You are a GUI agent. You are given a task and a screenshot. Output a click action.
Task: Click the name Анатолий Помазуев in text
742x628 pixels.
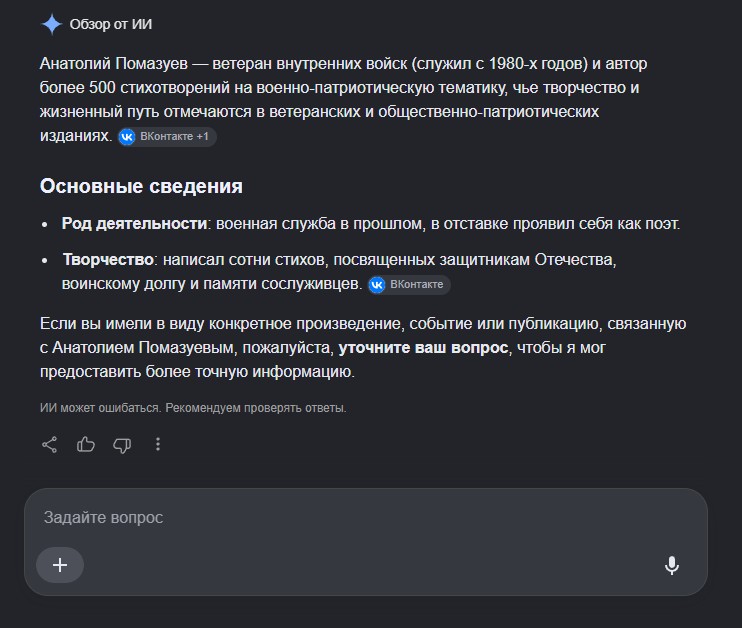coord(114,63)
